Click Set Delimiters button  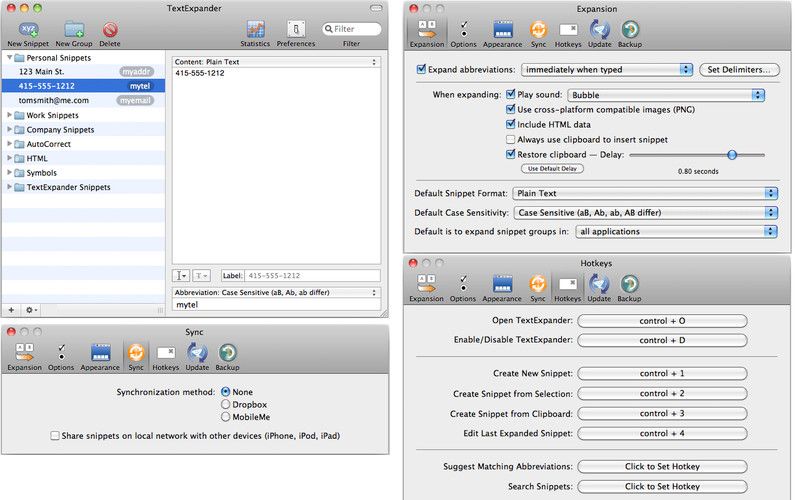point(739,69)
